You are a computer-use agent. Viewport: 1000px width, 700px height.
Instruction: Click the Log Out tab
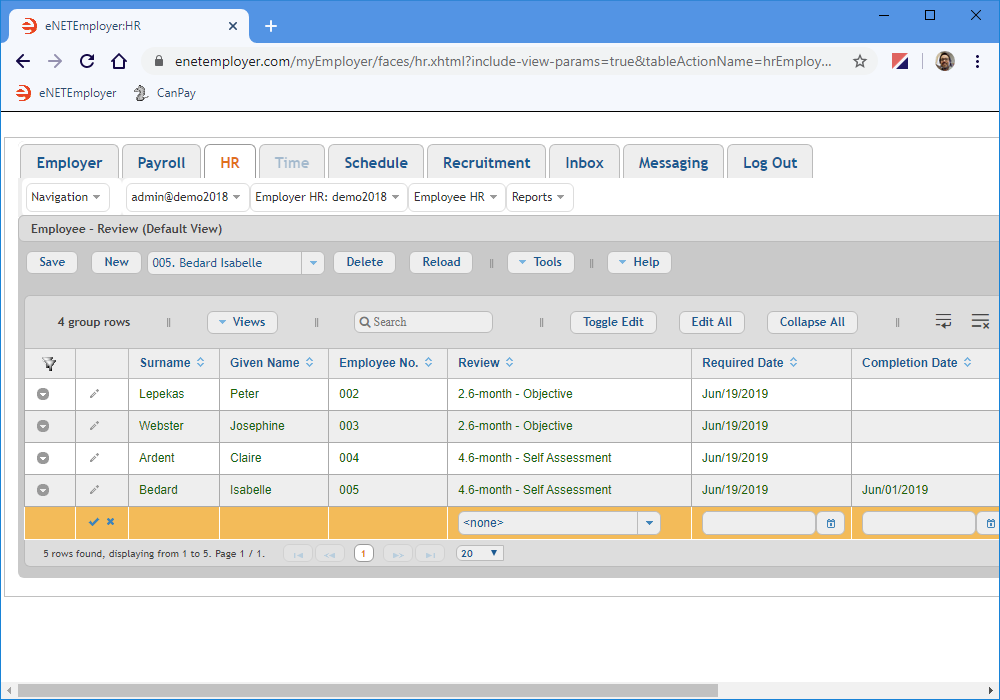click(770, 163)
